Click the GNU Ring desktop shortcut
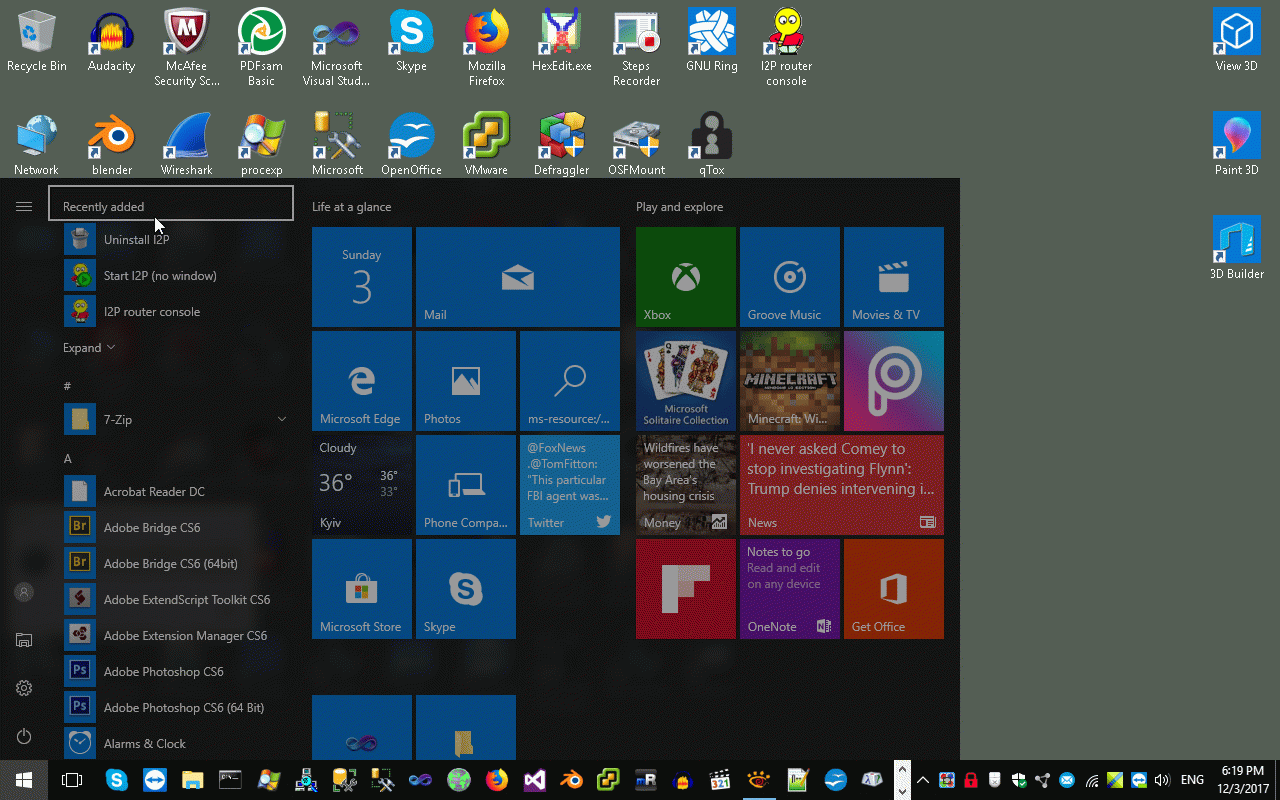The height and width of the screenshot is (800, 1280). (x=711, y=41)
